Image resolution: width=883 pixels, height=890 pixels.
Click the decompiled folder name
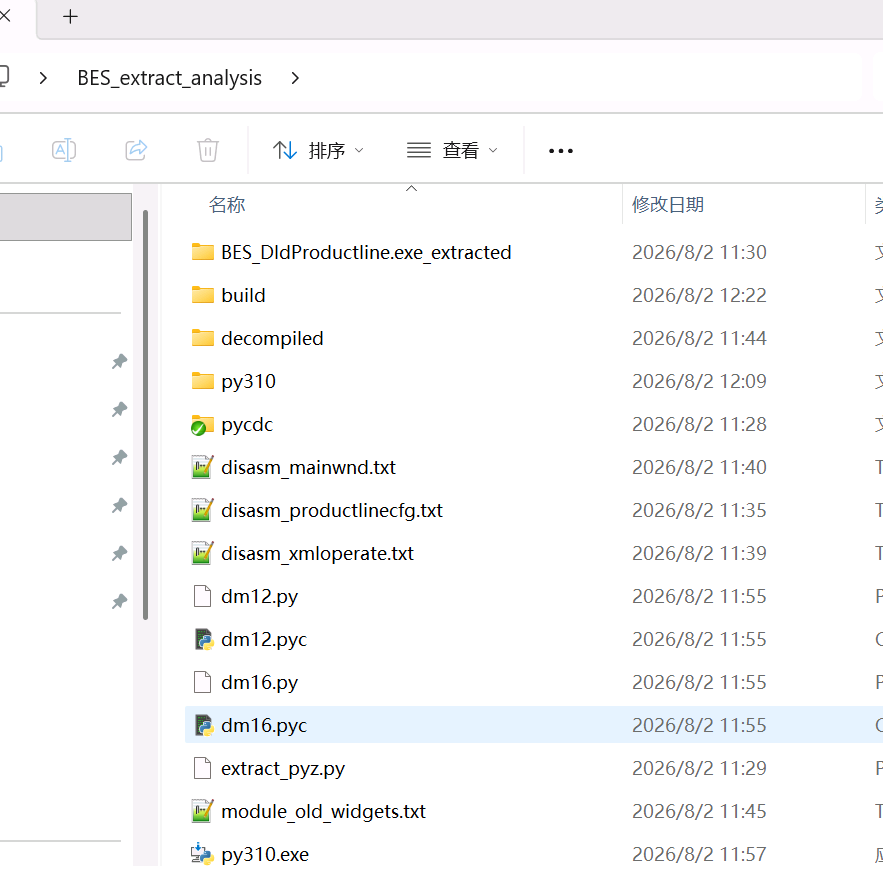click(272, 338)
